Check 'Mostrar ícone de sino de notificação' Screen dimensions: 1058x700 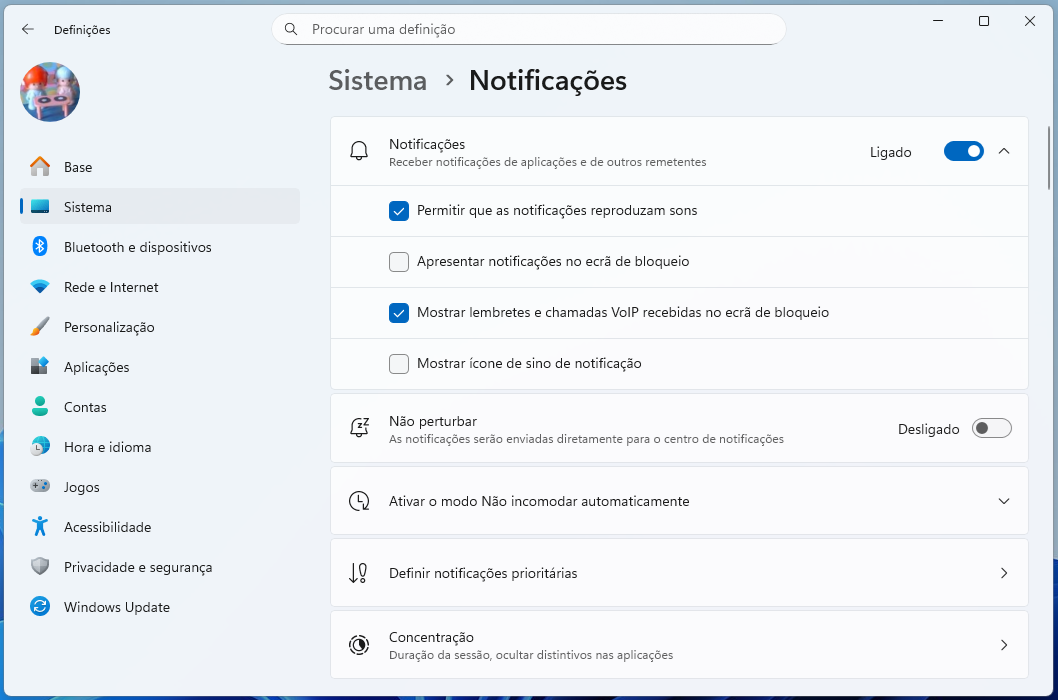click(x=399, y=363)
